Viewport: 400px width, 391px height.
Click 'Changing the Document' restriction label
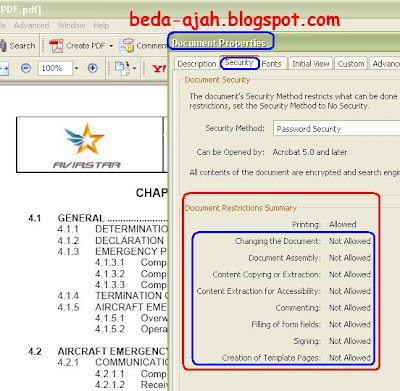click(278, 241)
